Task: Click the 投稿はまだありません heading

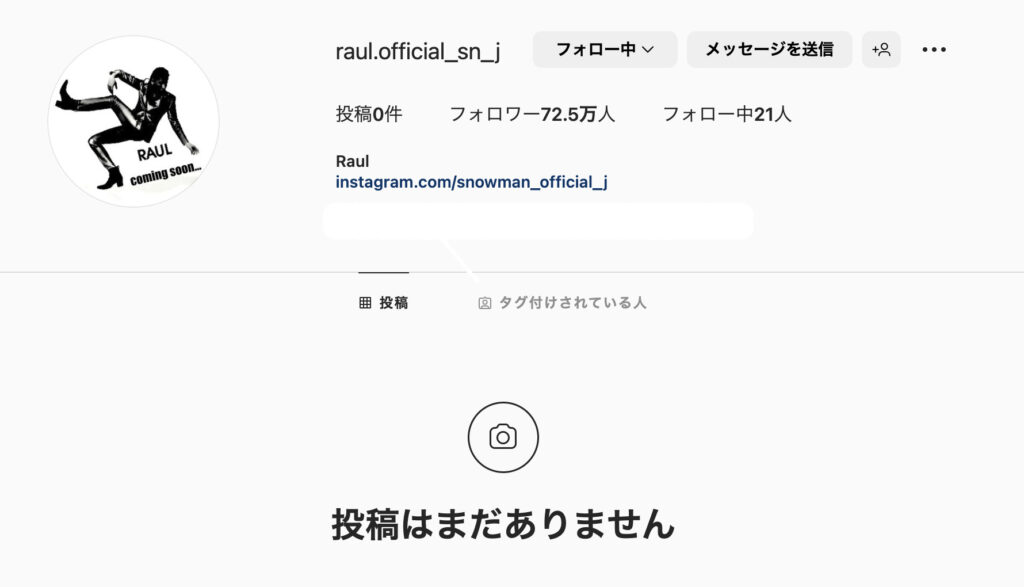Action: coord(503,524)
